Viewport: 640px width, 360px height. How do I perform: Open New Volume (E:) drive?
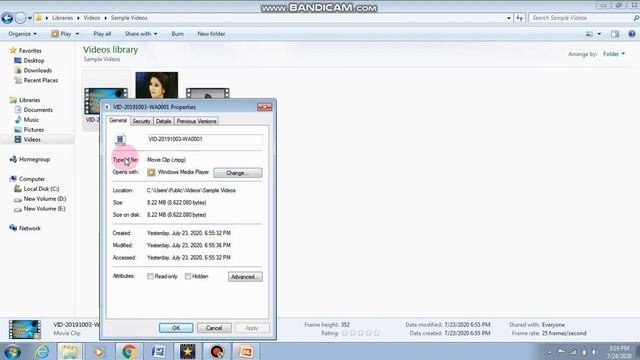pyautogui.click(x=44, y=209)
